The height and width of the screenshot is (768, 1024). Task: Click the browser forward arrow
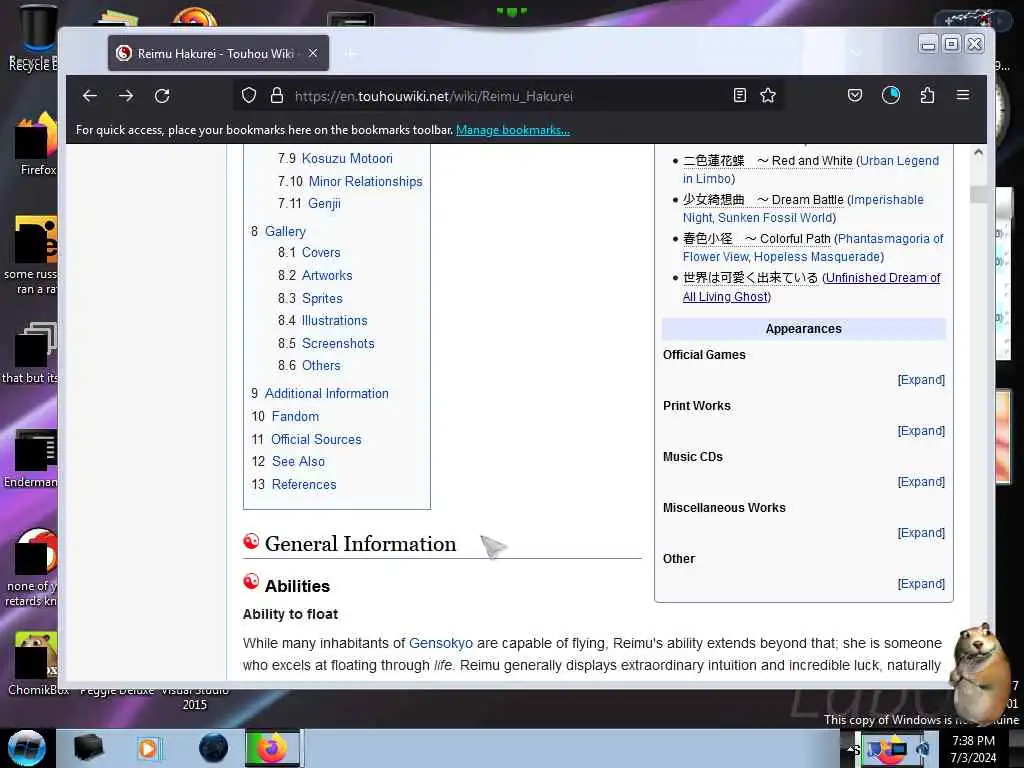coord(126,96)
